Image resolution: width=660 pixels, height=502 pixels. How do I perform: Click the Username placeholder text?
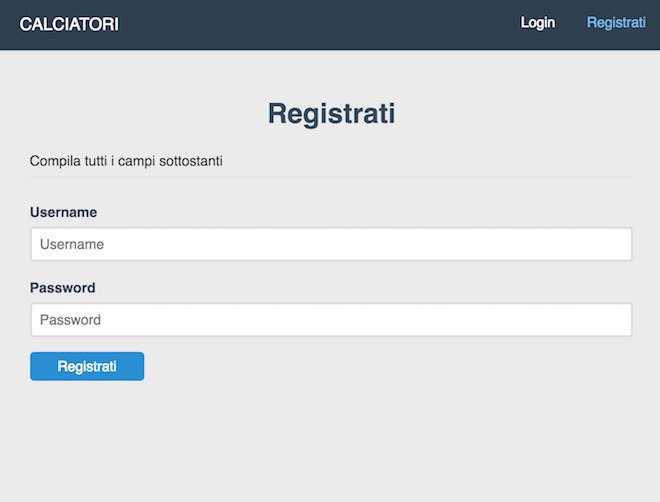tap(72, 244)
